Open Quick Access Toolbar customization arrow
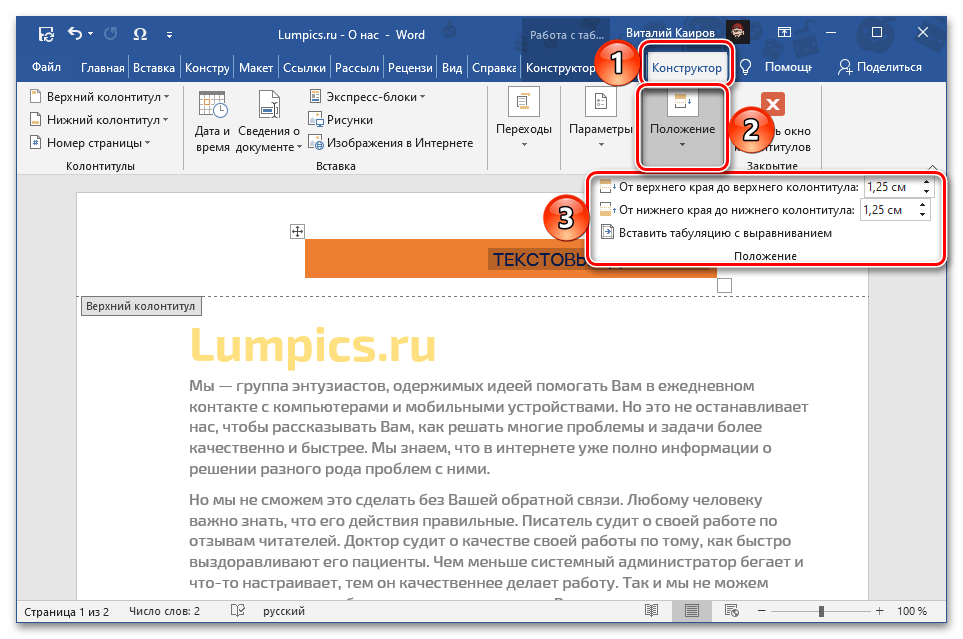 169,35
